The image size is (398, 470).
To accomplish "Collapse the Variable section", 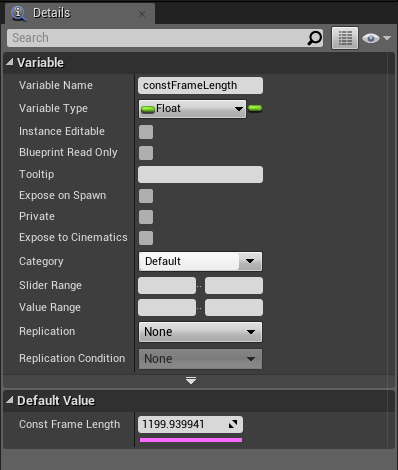I will [10, 62].
